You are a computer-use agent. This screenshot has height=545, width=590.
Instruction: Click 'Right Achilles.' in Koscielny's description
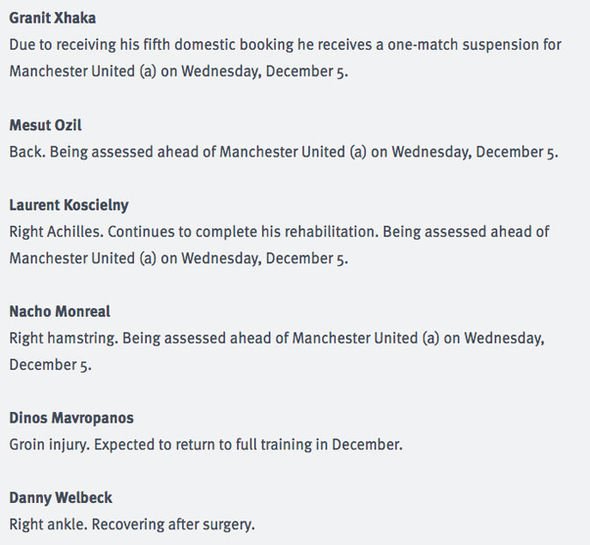[x=56, y=232]
